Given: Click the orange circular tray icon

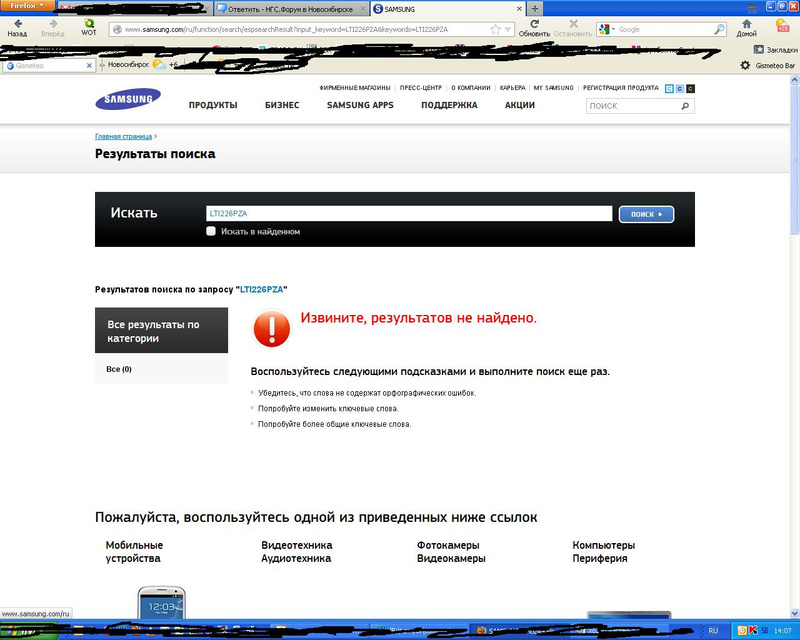Looking at the screenshot, I should (742, 631).
